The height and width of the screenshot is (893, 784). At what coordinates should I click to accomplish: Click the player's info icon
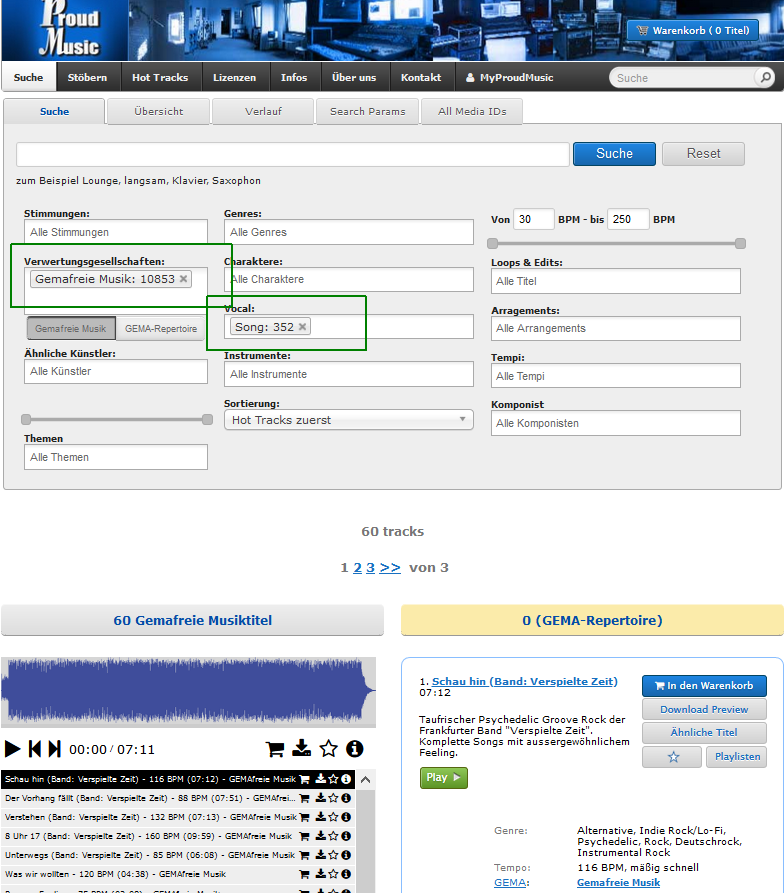355,748
